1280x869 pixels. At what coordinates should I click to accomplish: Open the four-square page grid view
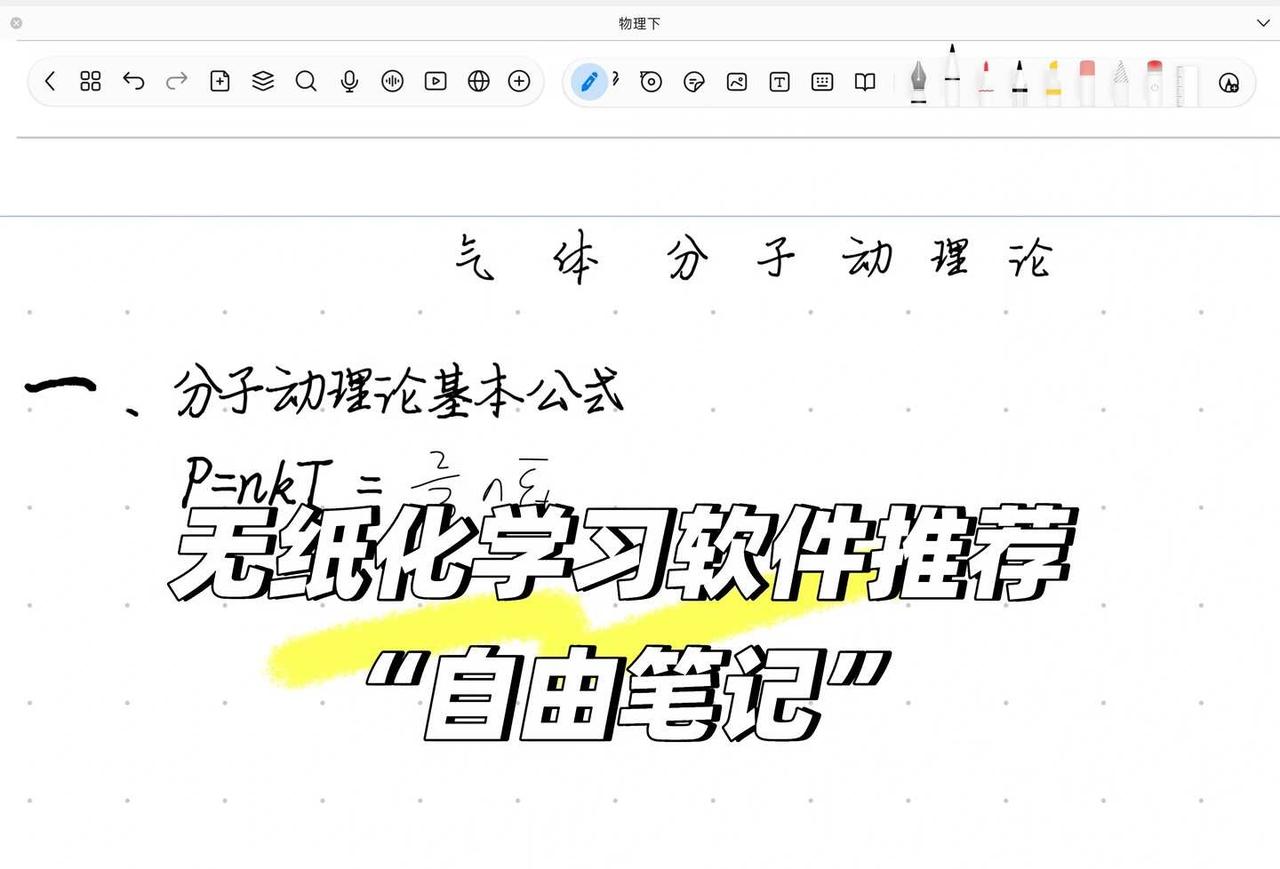tap(91, 82)
